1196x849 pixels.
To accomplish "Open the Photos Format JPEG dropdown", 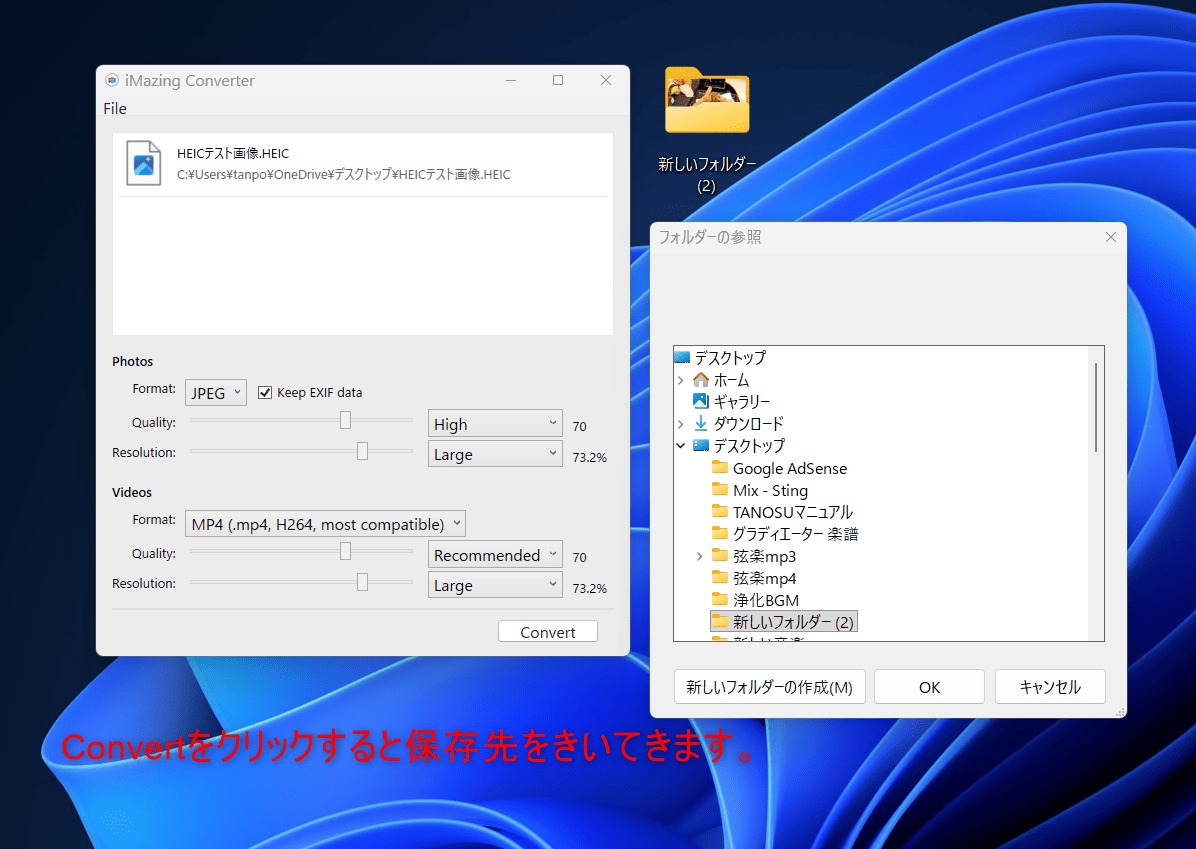I will click(x=215, y=393).
